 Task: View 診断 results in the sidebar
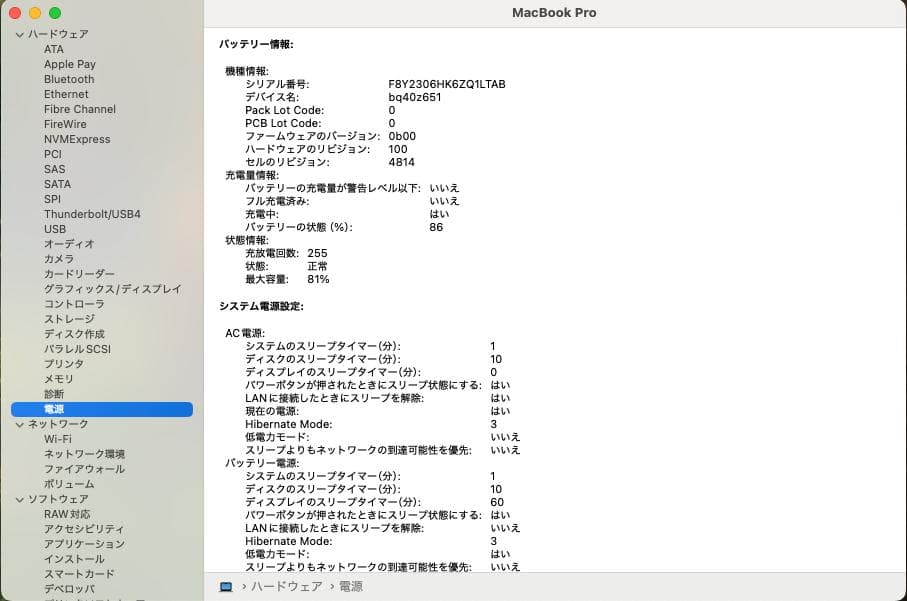tap(54, 393)
